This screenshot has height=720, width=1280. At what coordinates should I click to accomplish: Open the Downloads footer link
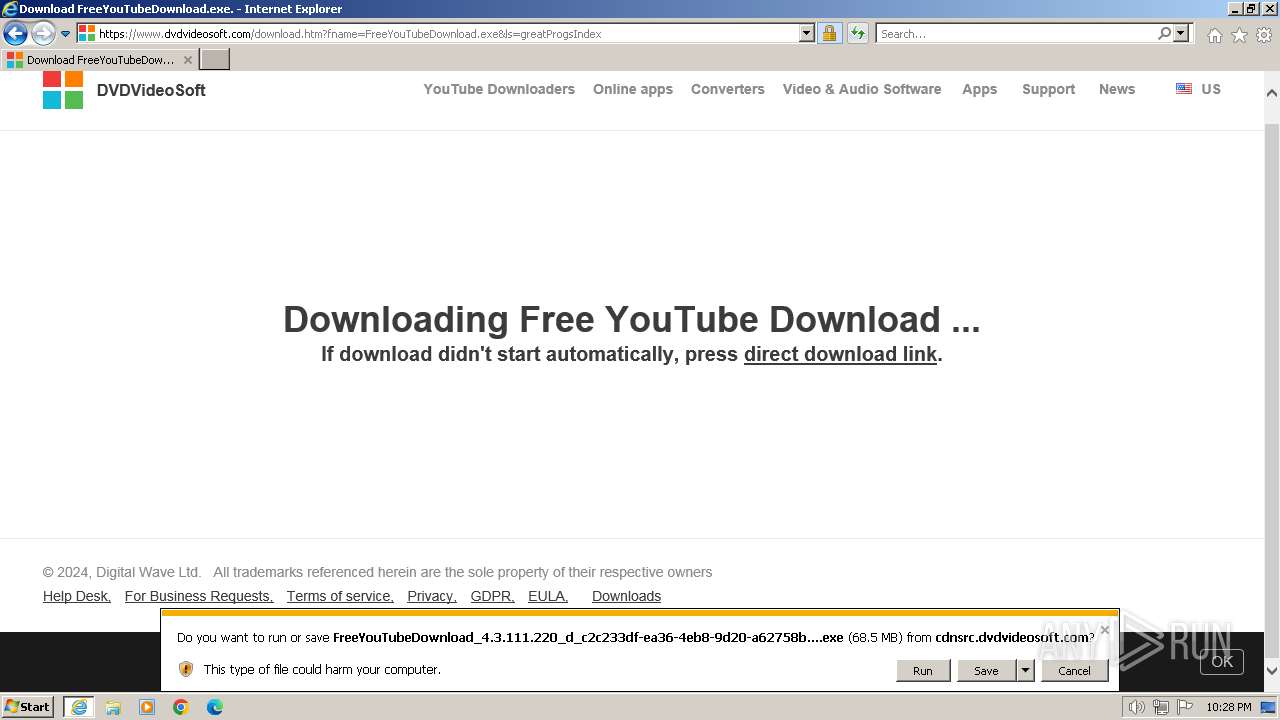point(626,596)
